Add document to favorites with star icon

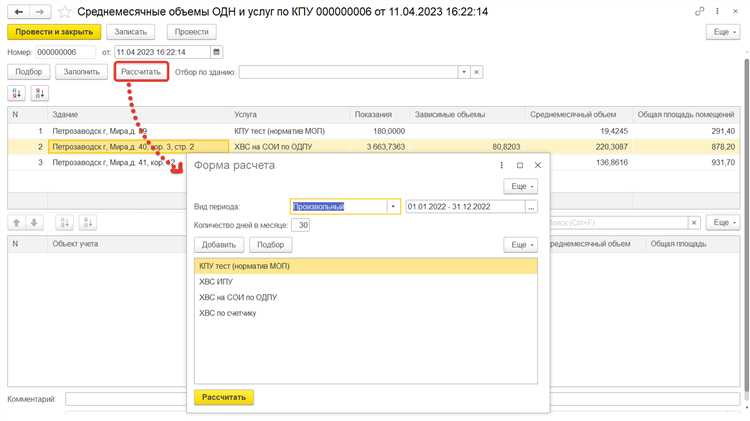tap(65, 12)
